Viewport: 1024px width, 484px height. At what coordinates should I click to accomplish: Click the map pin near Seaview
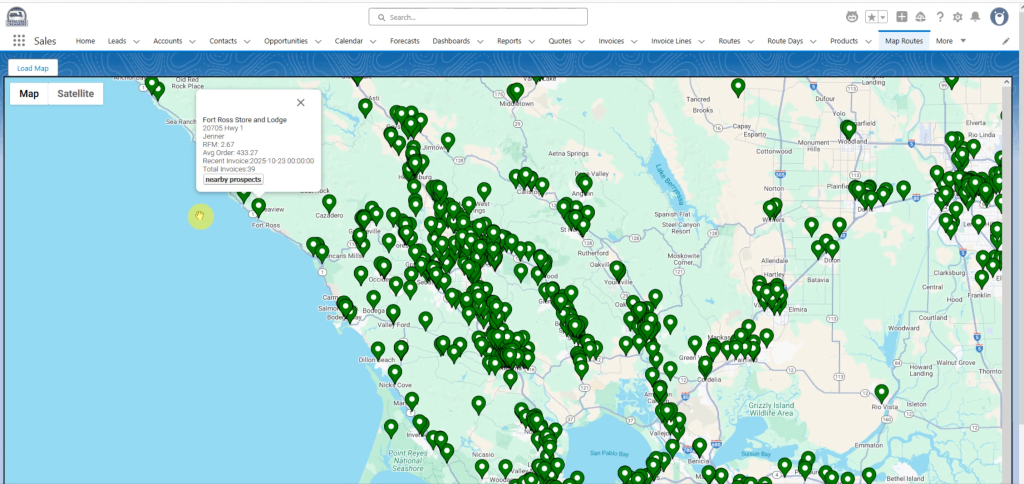[x=259, y=208]
